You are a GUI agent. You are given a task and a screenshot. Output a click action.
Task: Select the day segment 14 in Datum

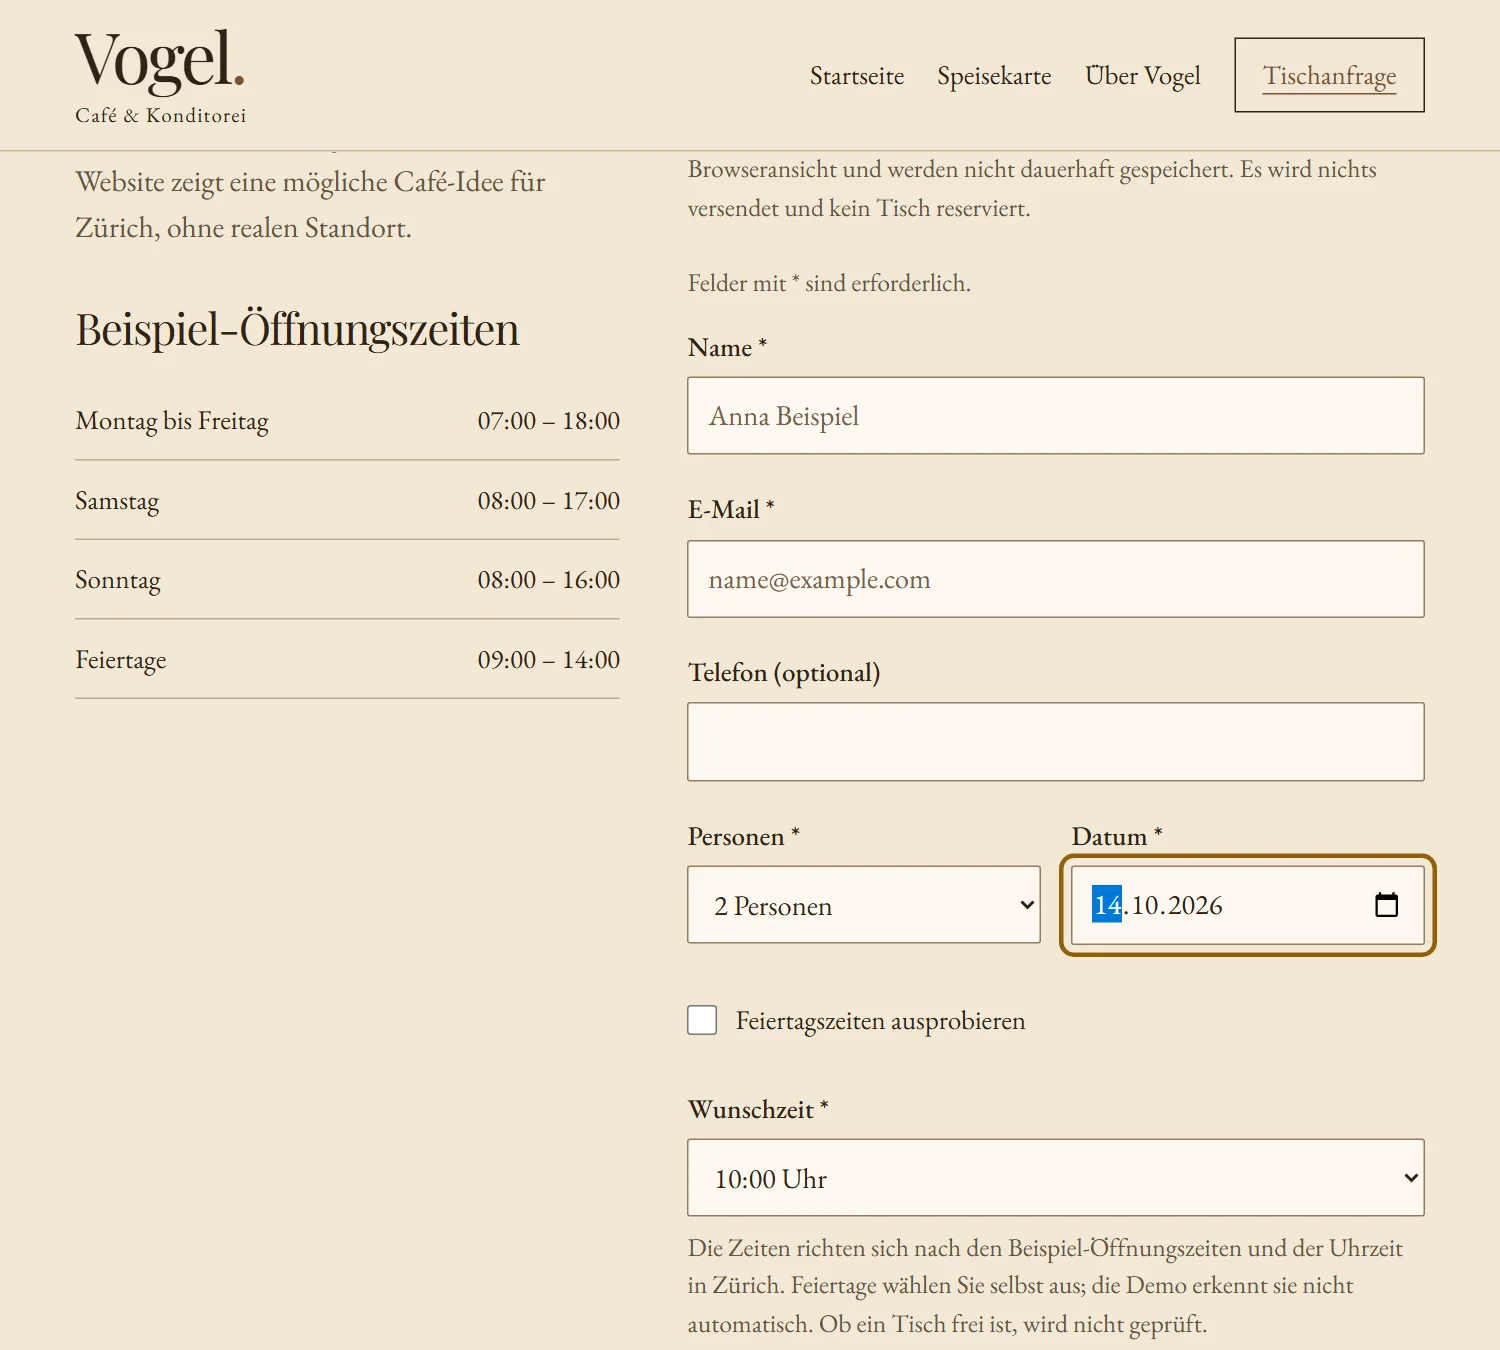[1107, 905]
